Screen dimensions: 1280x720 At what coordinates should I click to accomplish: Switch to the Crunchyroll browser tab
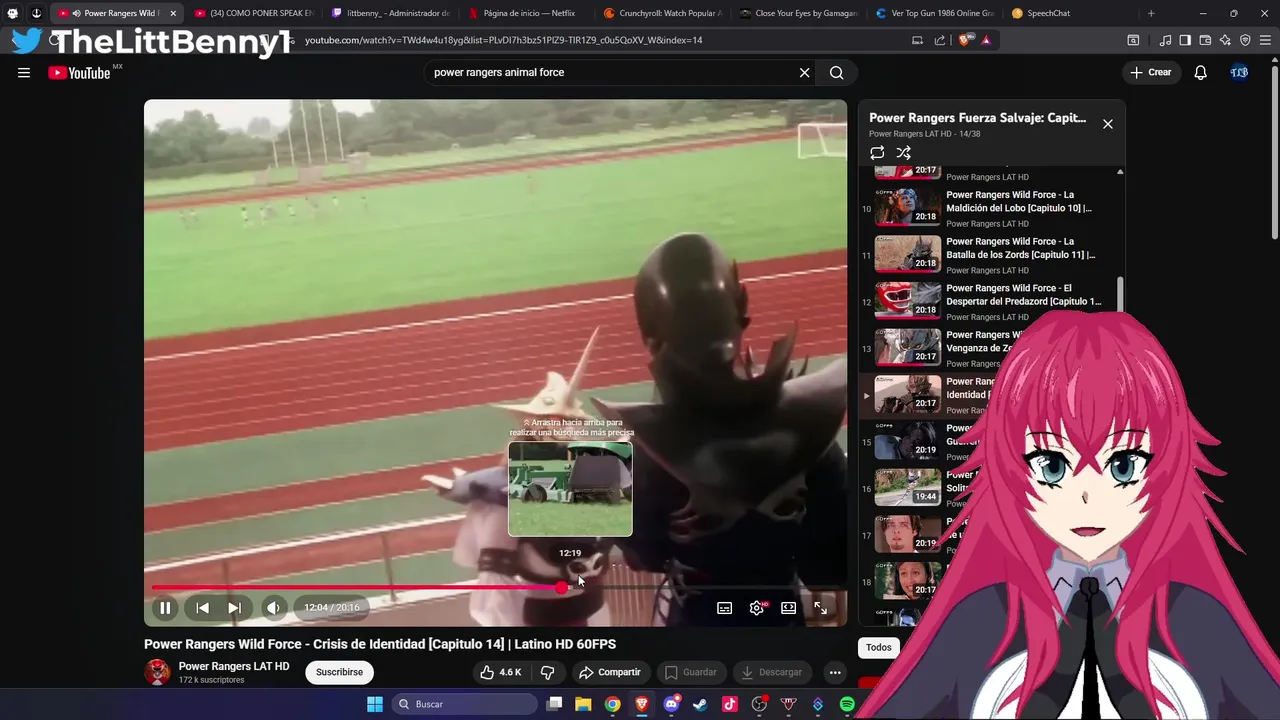point(663,13)
